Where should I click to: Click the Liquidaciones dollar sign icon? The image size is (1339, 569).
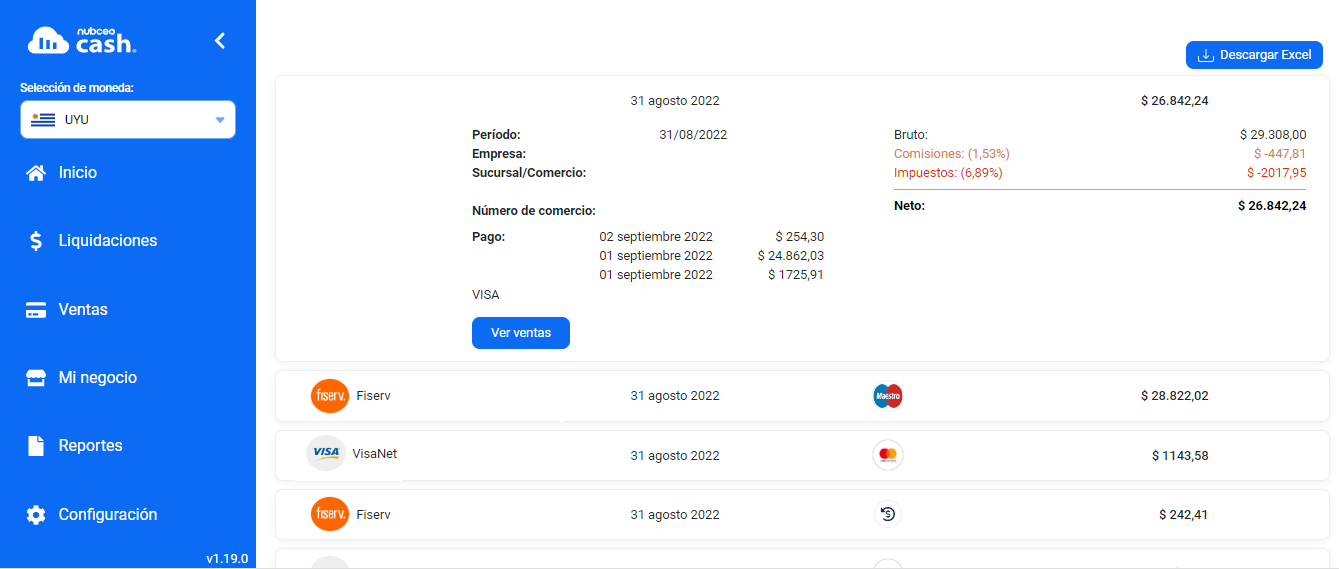[x=36, y=241]
